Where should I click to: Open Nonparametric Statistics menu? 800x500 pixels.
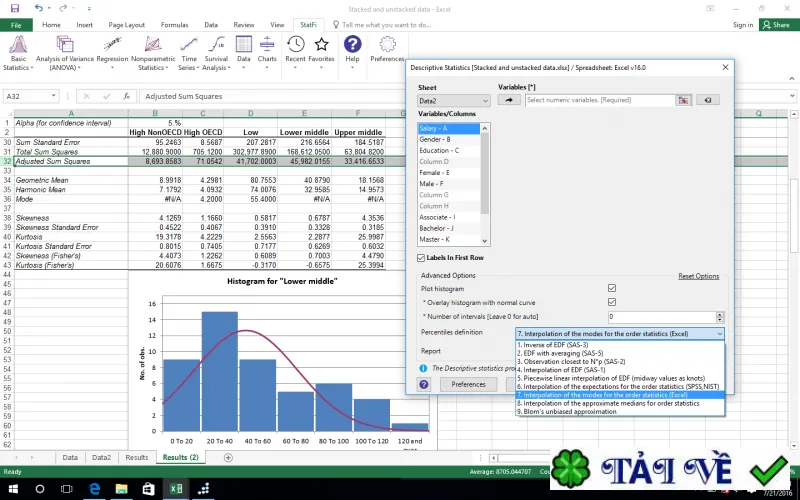[x=153, y=53]
